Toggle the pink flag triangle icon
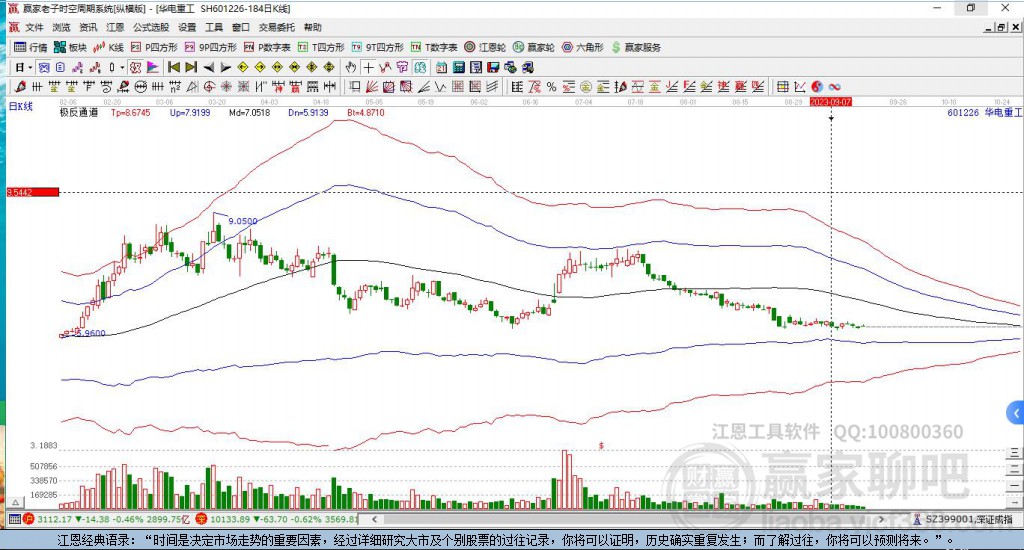Screen dimensions: 1024x550 coord(153,67)
